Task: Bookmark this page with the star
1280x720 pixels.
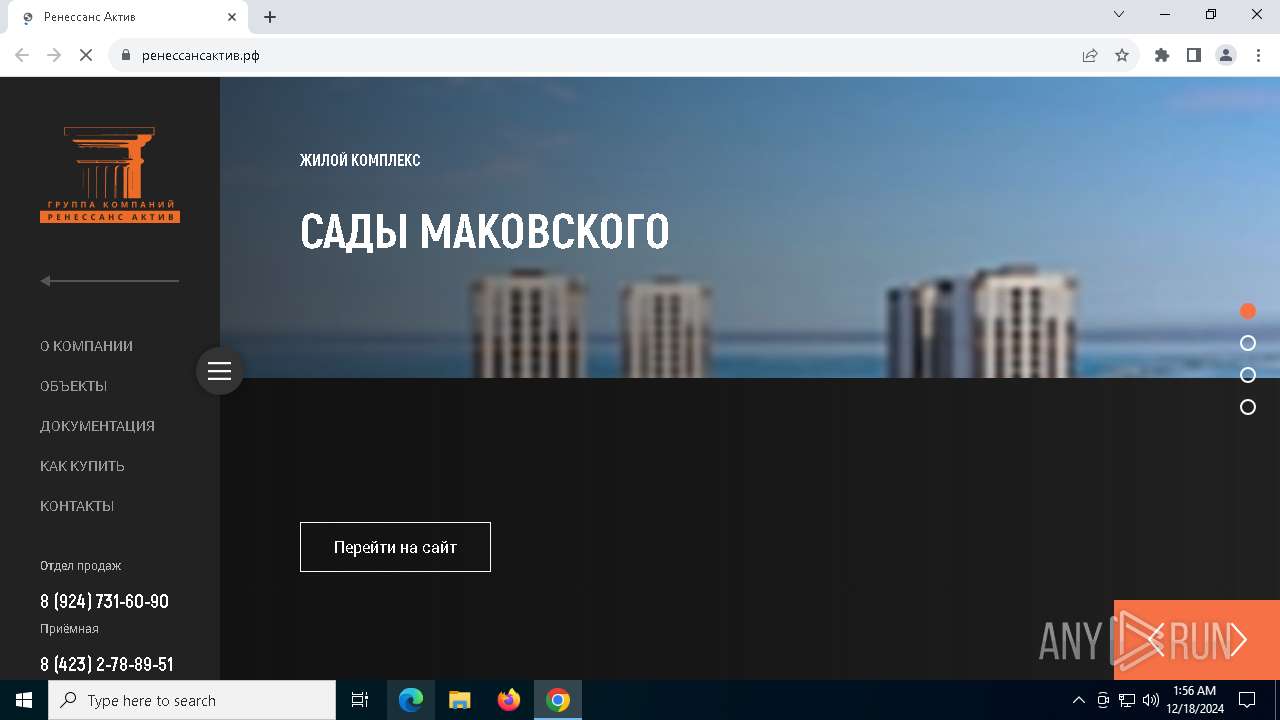Action: (1122, 55)
